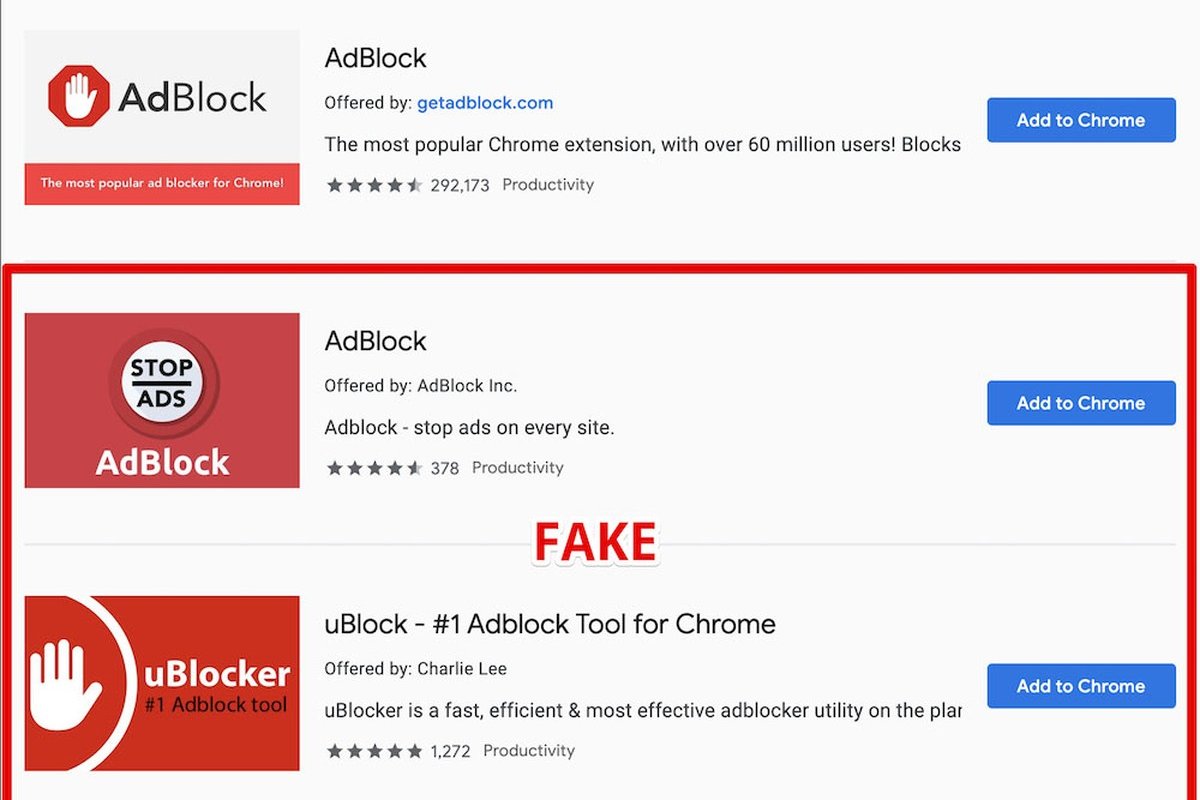The image size is (1200, 800).
Task: Open the uBlock - #1 Adblock Tool title
Action: (550, 624)
